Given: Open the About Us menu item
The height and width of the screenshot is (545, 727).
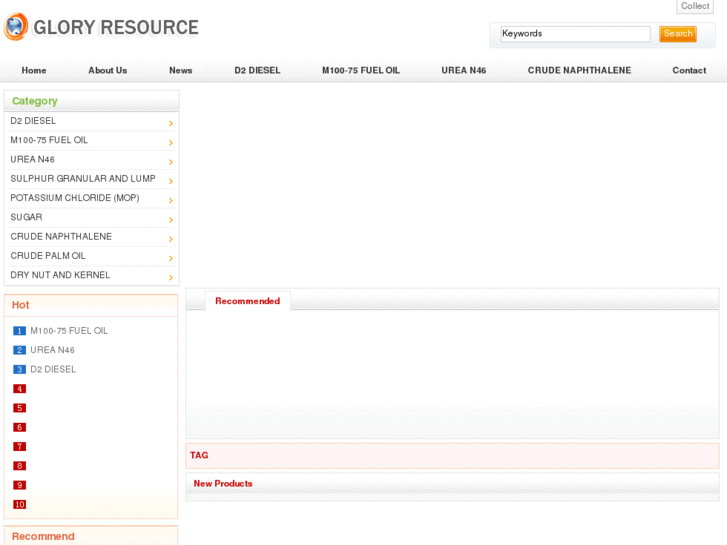Looking at the screenshot, I should click(107, 71).
